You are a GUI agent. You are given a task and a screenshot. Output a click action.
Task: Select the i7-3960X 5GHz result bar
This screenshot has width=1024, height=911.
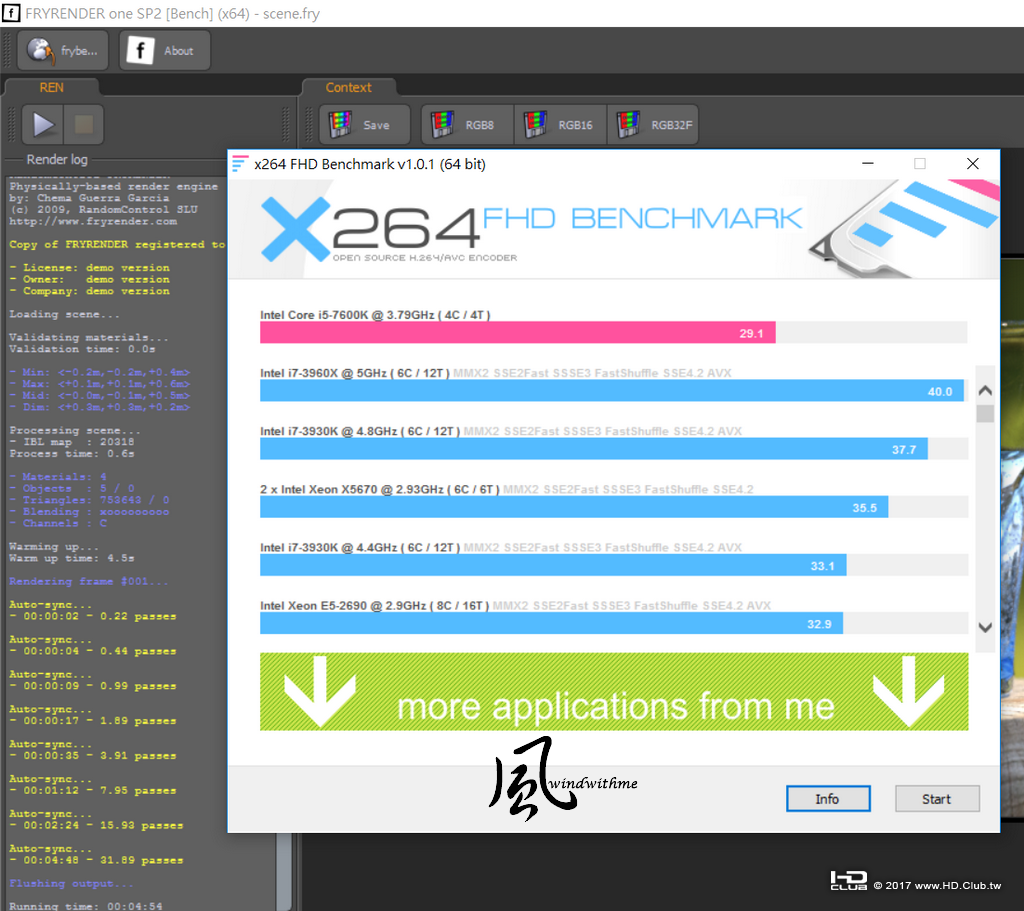[x=611, y=391]
